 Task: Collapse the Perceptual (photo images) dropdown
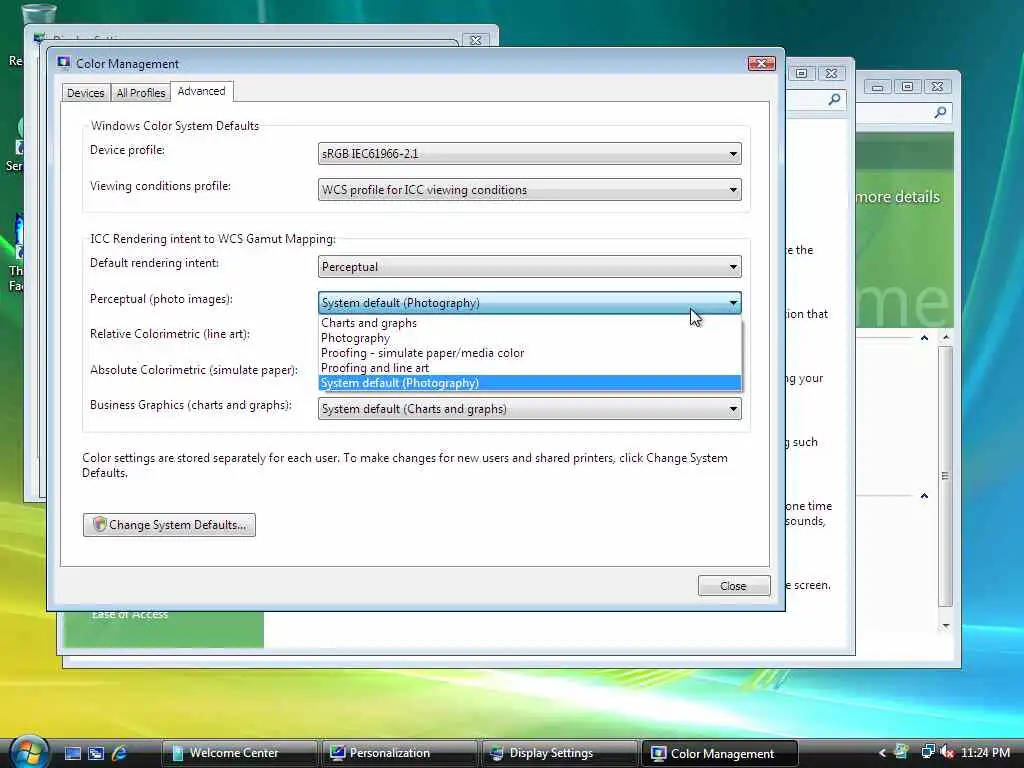530,303
